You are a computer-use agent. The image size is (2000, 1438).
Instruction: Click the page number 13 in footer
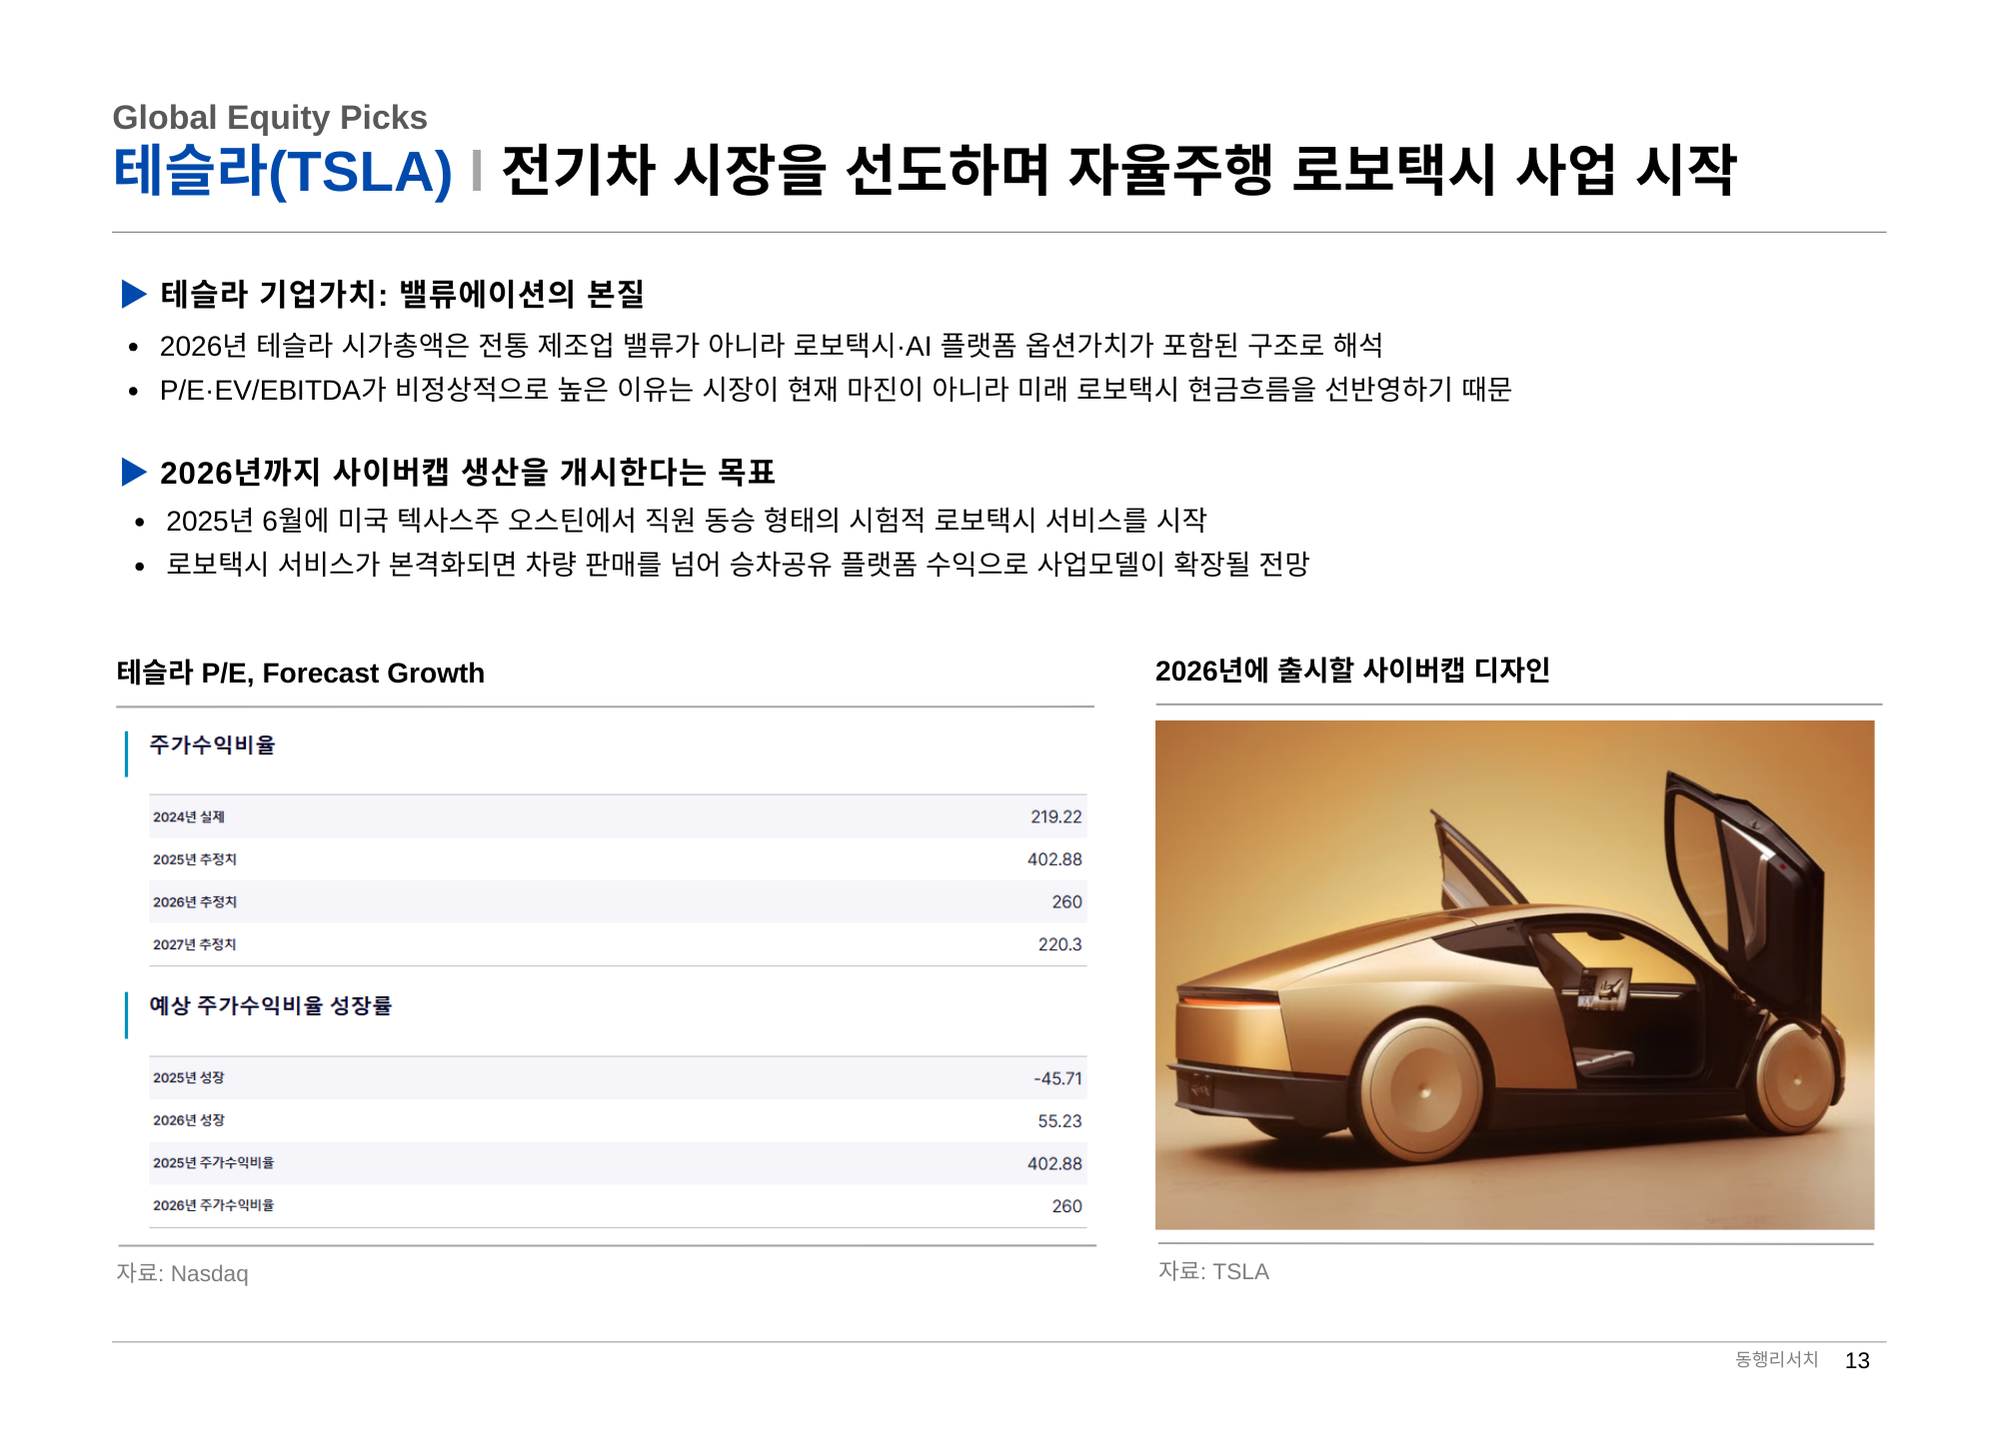1857,1360
